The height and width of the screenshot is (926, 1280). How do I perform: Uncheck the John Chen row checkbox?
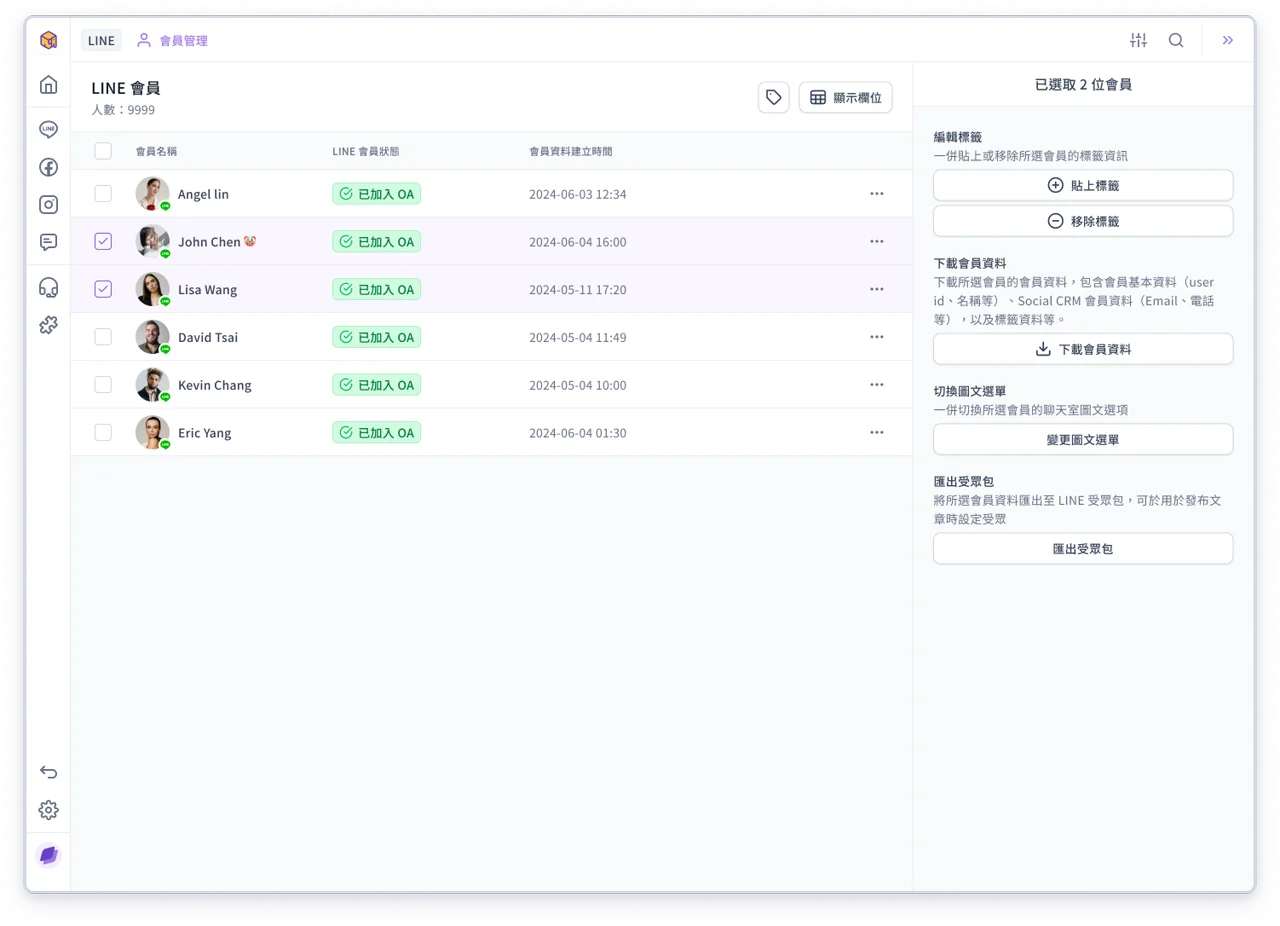(103, 241)
